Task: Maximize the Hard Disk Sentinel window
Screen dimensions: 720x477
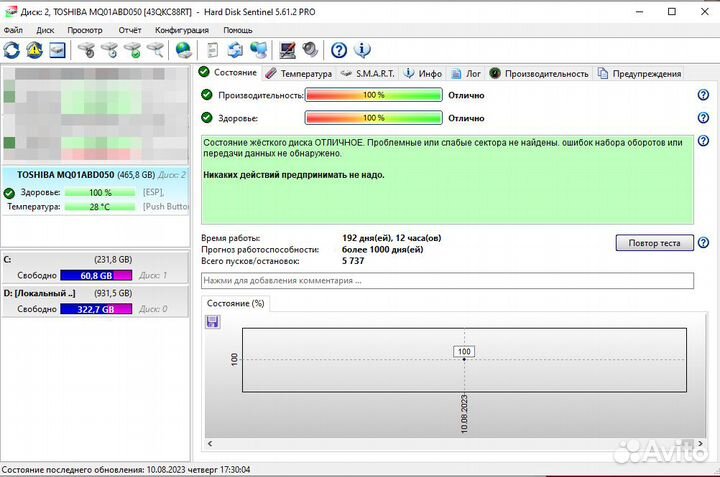Action: tap(672, 12)
